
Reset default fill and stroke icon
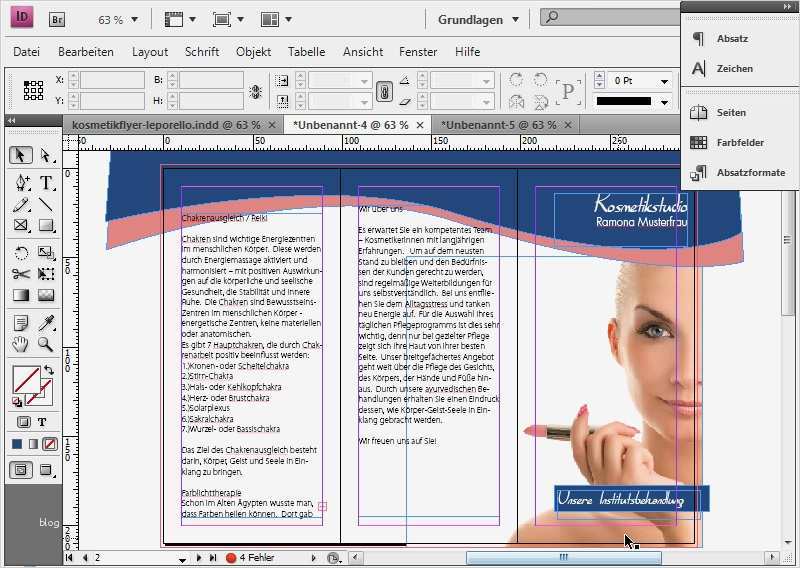pos(17,402)
